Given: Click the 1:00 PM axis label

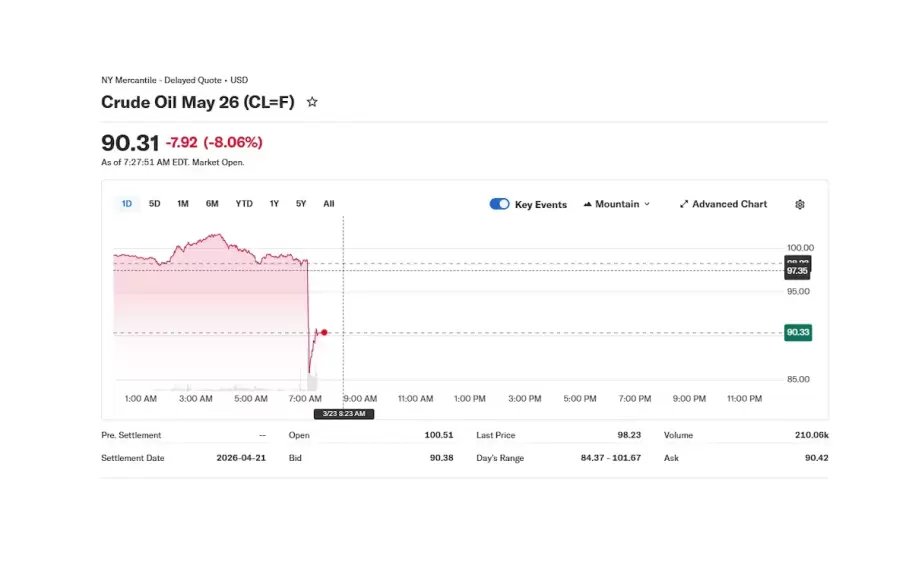Looking at the screenshot, I should click(469, 399).
